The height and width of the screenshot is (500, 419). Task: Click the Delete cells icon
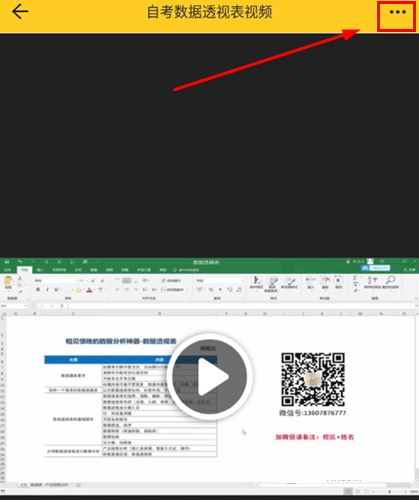325,282
